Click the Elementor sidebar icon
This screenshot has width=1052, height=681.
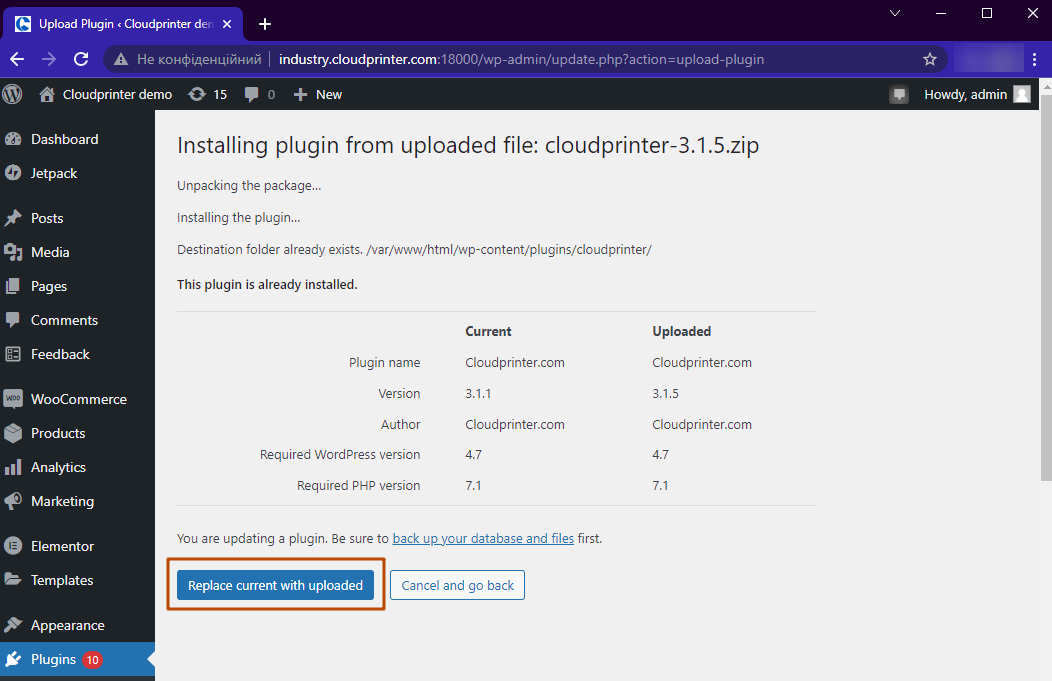(13, 546)
